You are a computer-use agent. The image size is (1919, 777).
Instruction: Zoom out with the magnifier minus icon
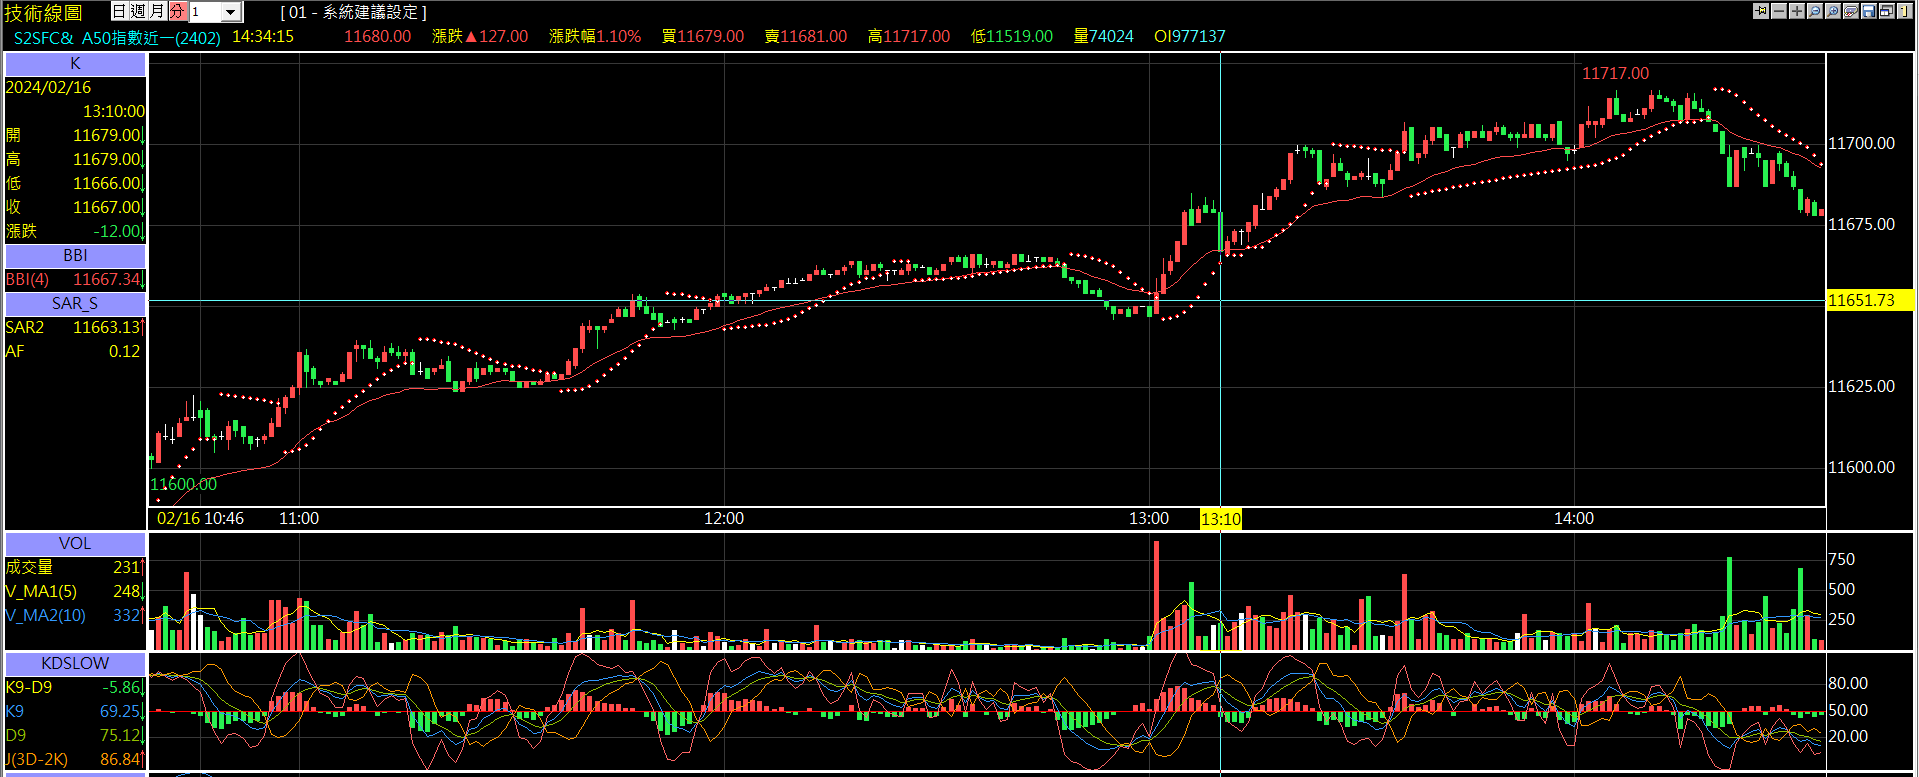click(x=1815, y=11)
